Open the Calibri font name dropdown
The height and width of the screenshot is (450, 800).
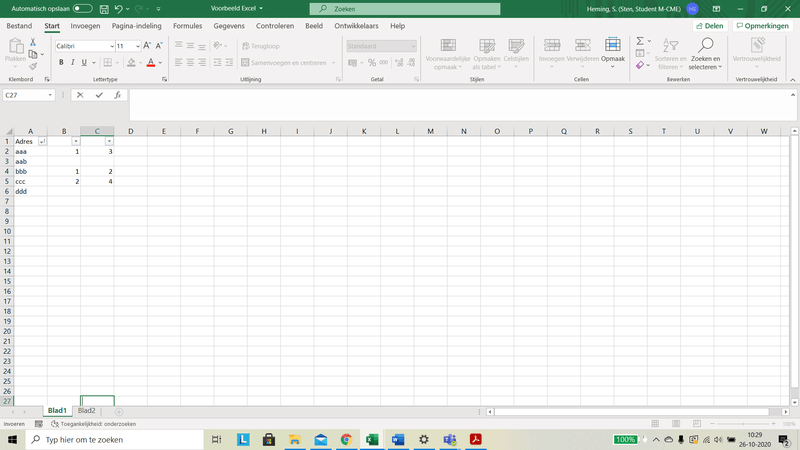pyautogui.click(x=112, y=46)
